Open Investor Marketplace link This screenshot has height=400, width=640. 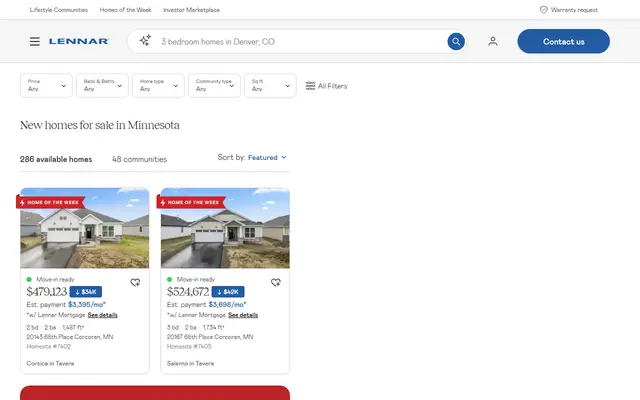click(x=191, y=10)
